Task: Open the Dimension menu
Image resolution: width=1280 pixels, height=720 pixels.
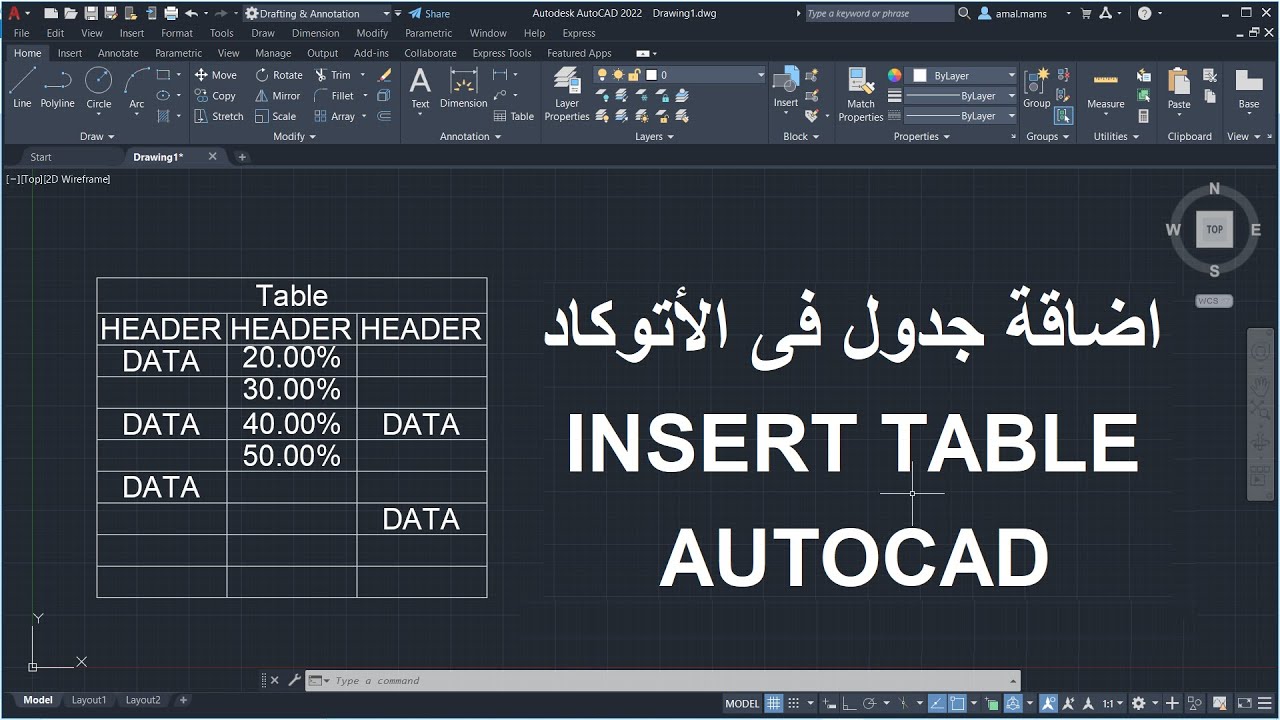Action: (315, 33)
